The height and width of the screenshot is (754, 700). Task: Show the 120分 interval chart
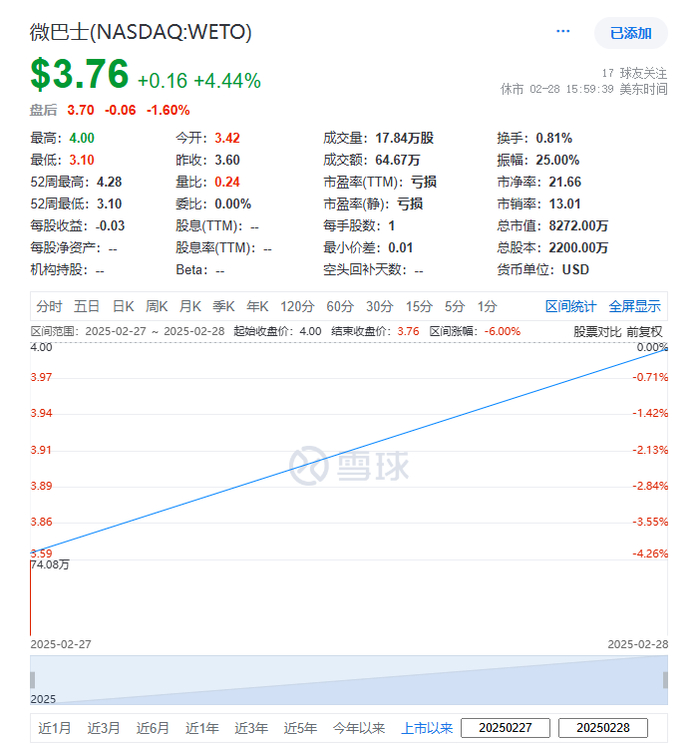tap(297, 306)
